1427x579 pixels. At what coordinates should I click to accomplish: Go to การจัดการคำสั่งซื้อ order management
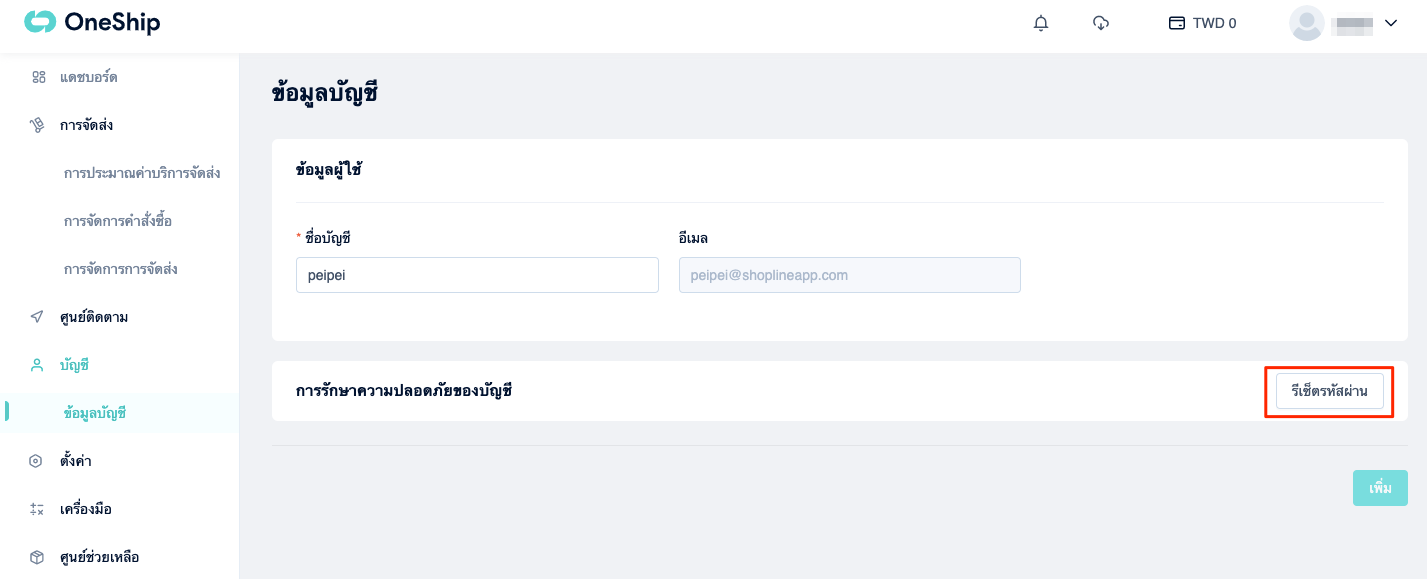coord(118,221)
